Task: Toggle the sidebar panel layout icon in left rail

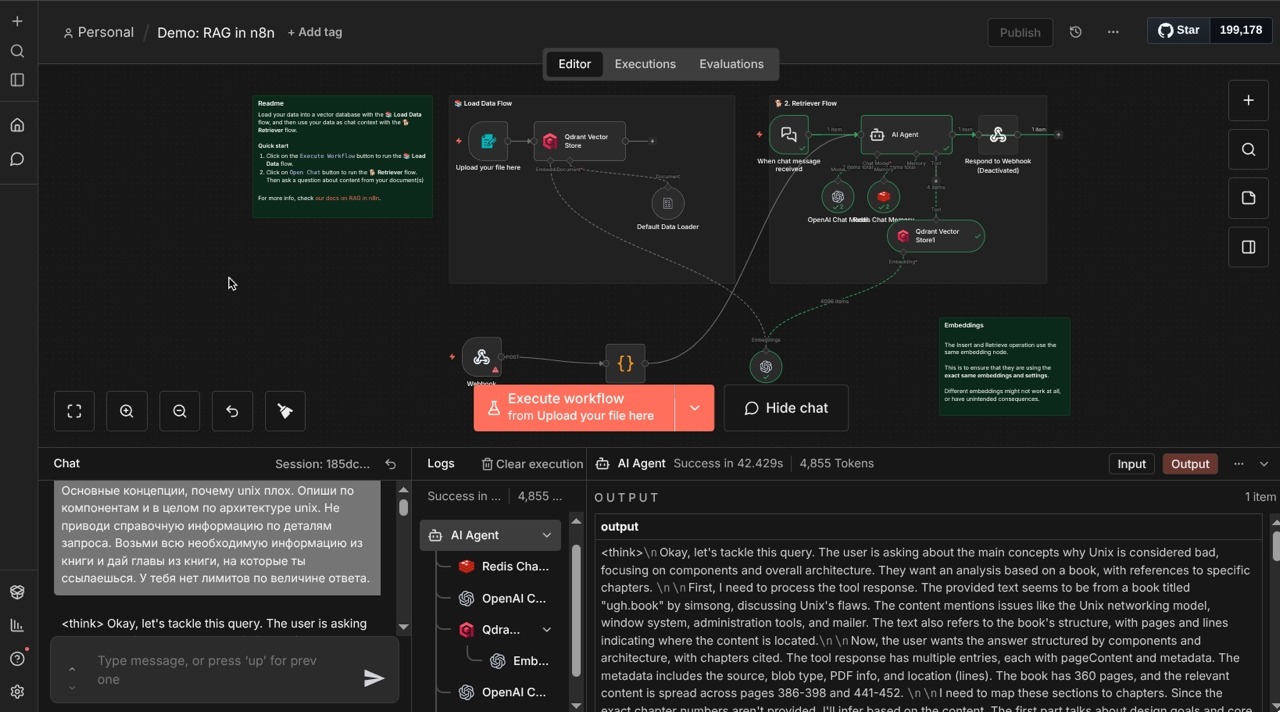Action: click(x=17, y=80)
